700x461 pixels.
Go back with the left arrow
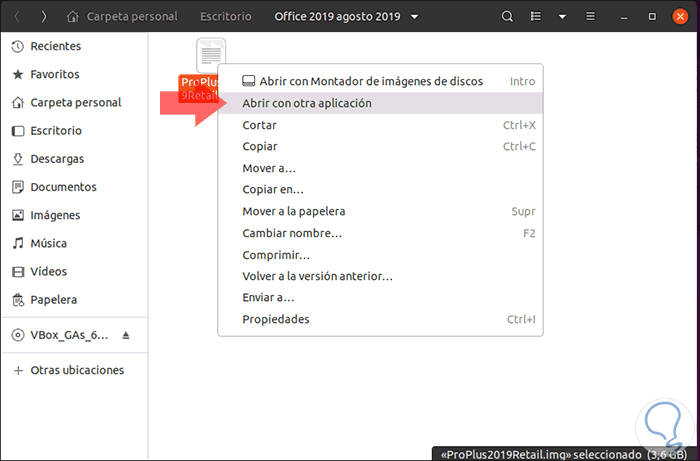click(x=16, y=17)
